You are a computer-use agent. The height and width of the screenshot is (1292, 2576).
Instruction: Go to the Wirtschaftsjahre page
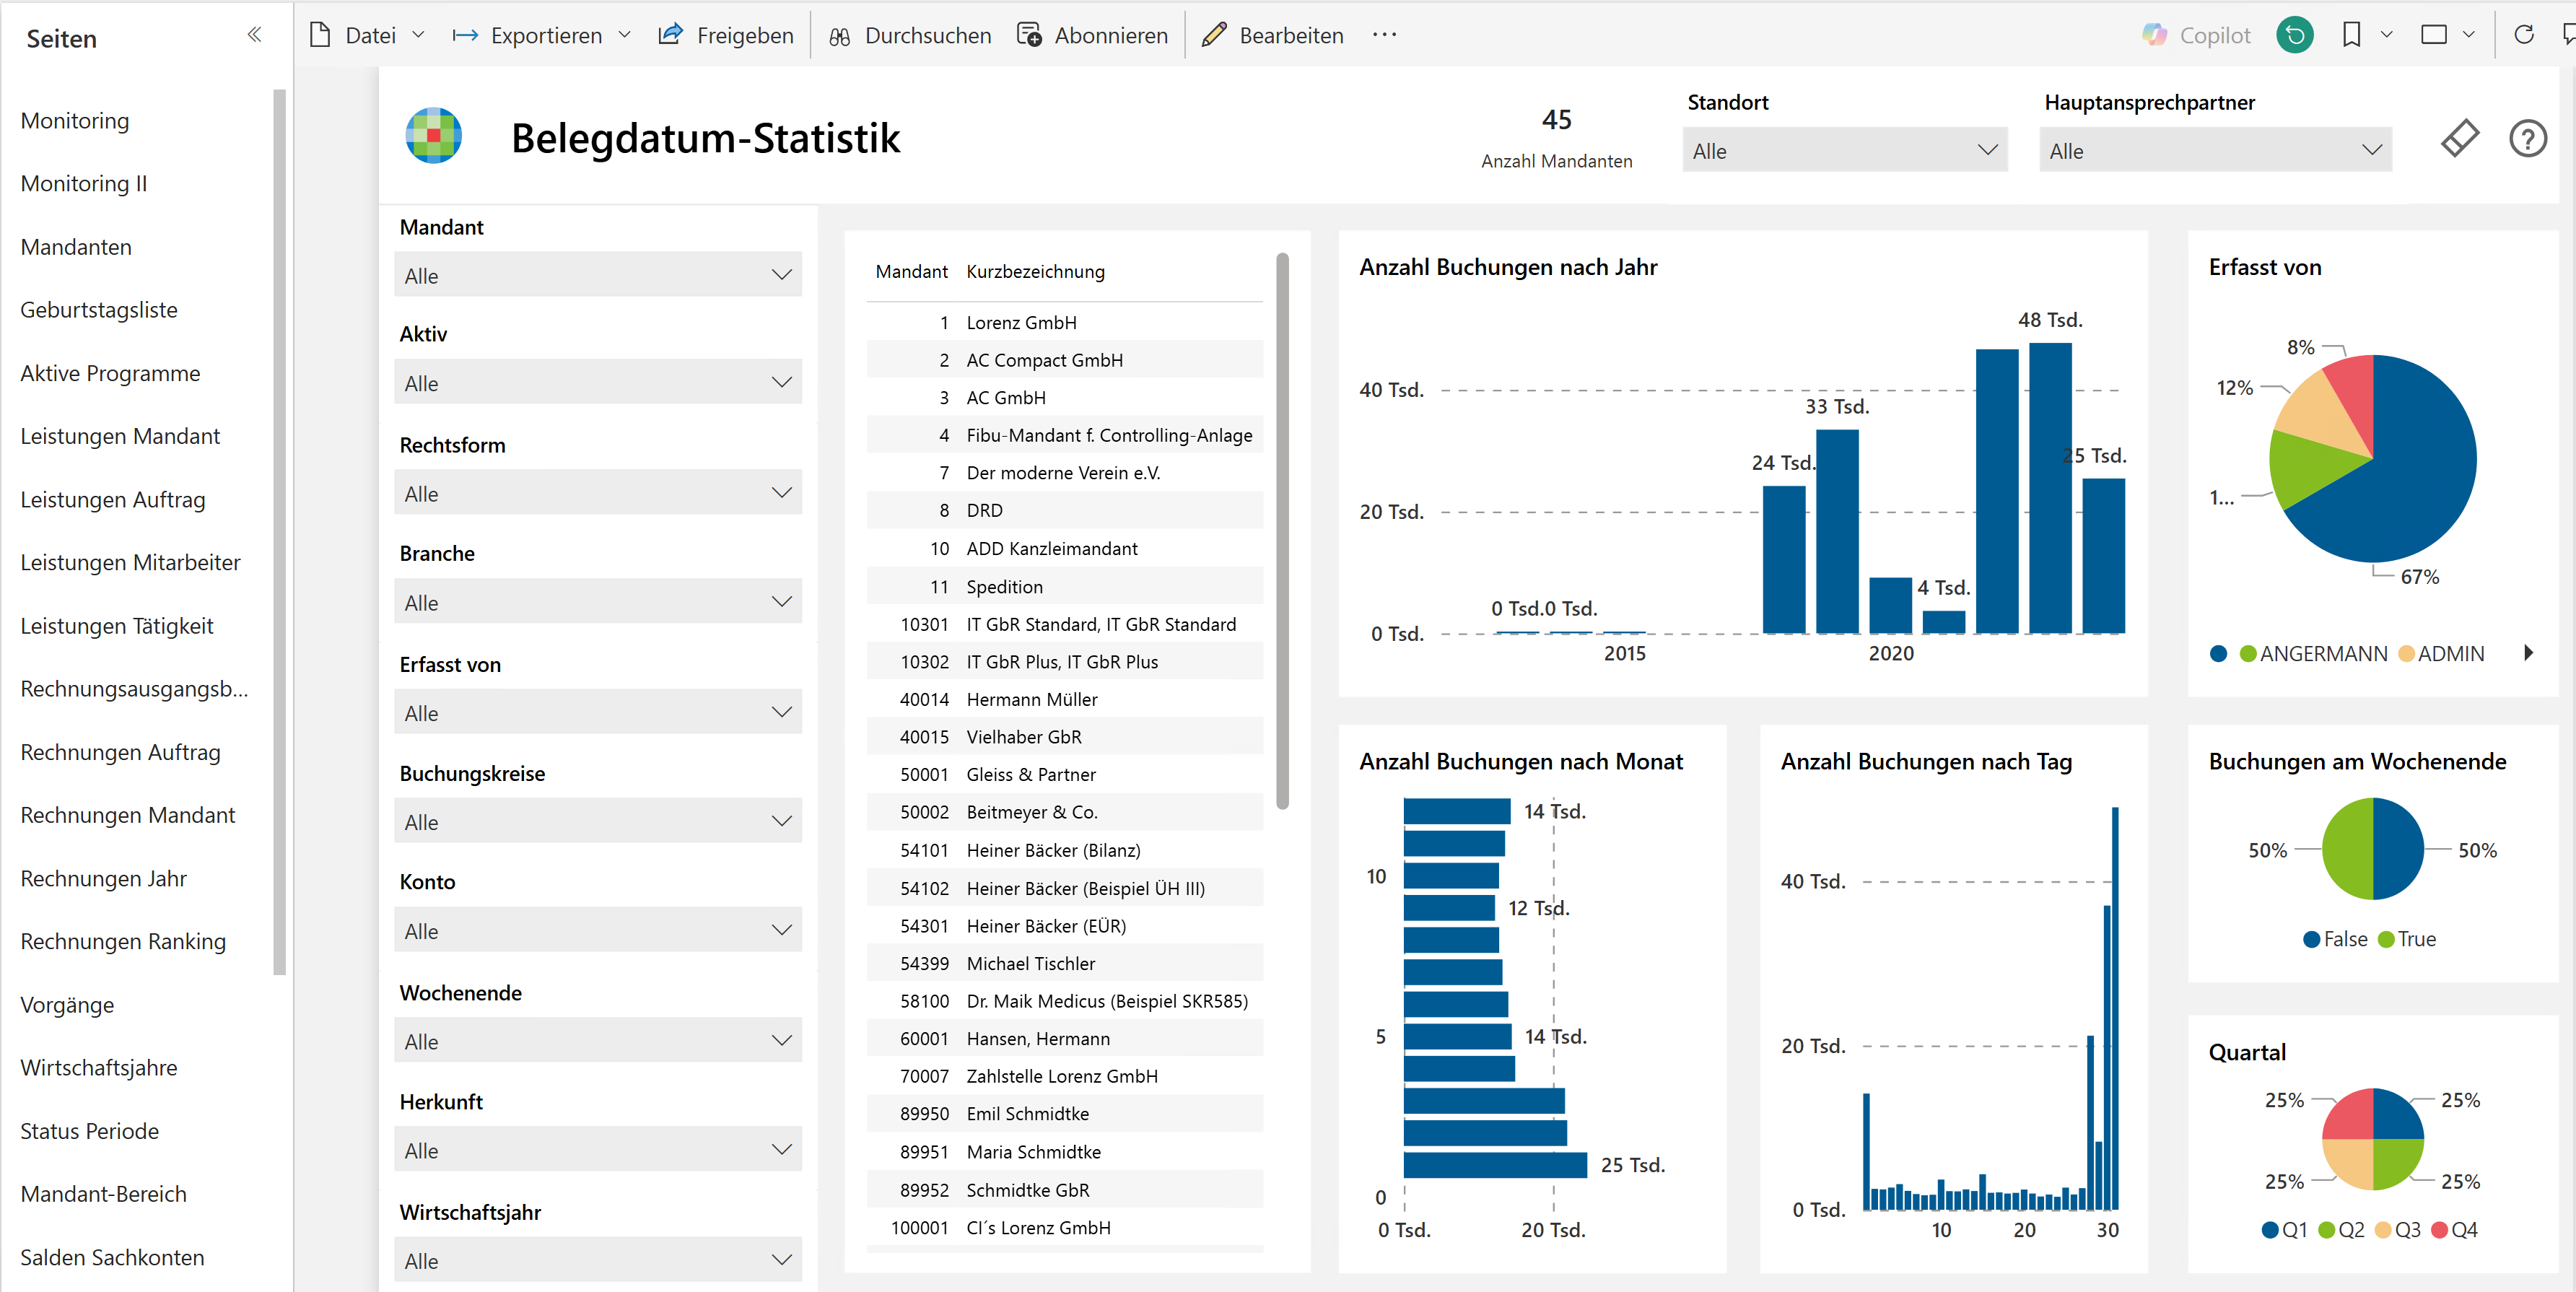tap(99, 1067)
